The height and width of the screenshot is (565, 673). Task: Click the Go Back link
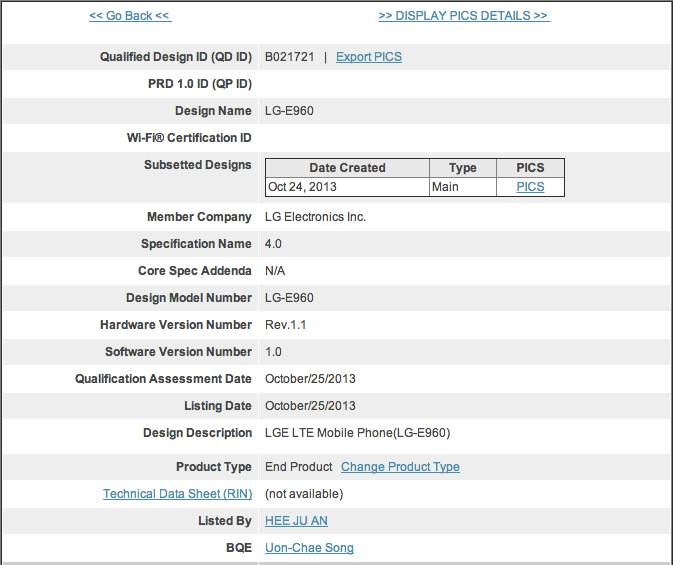[129, 16]
